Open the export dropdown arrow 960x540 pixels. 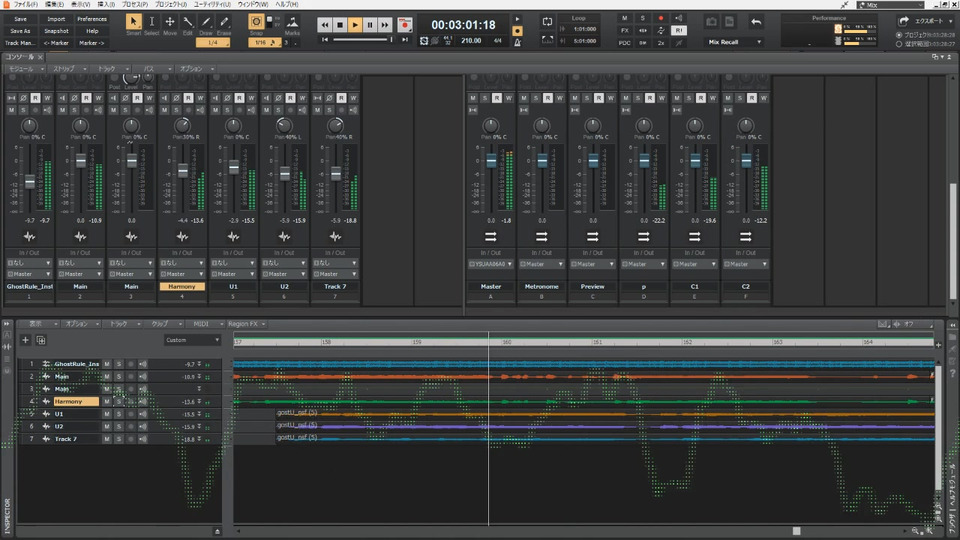951,21
